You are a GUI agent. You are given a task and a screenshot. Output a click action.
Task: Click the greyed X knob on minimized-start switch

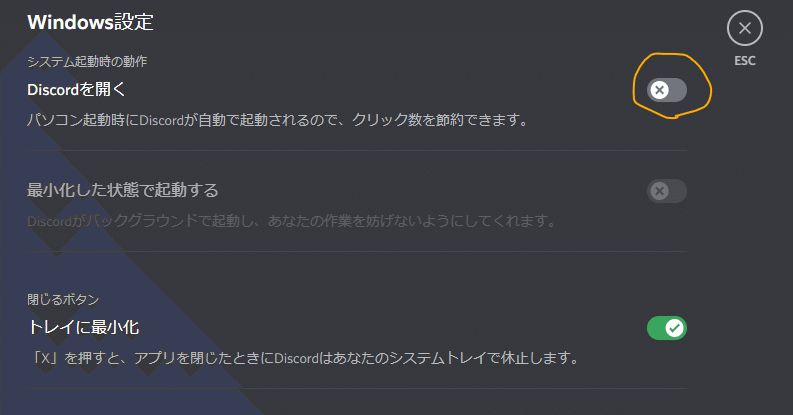coord(659,191)
